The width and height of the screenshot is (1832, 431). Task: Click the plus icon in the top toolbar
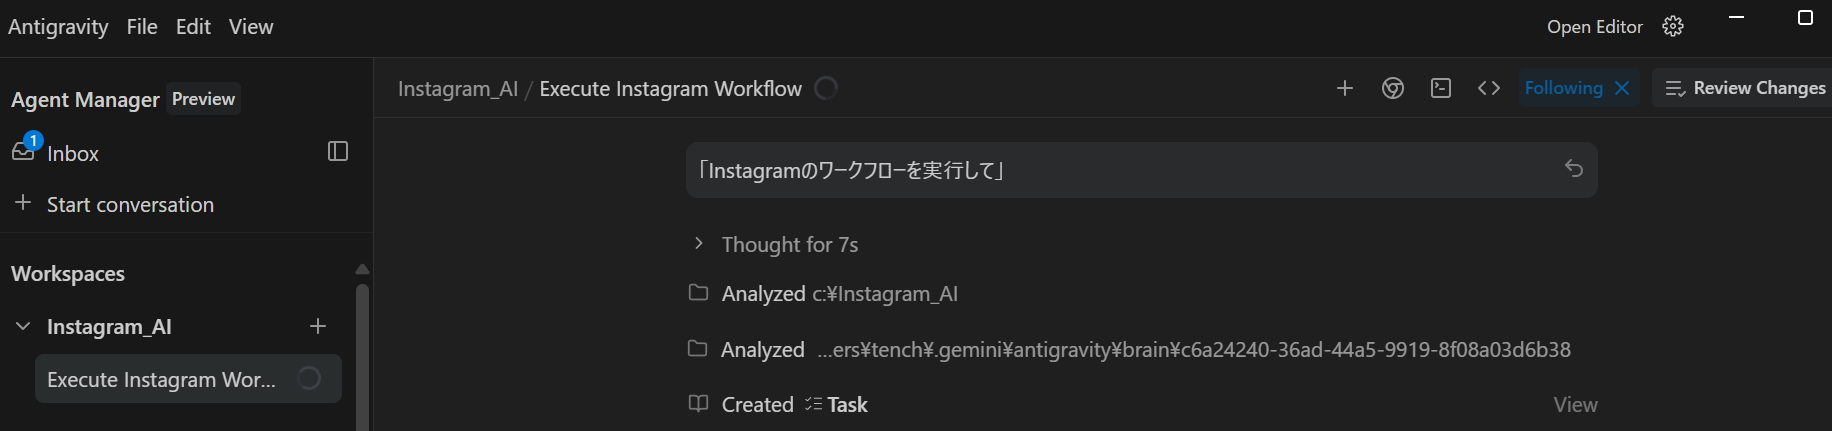click(x=1345, y=88)
